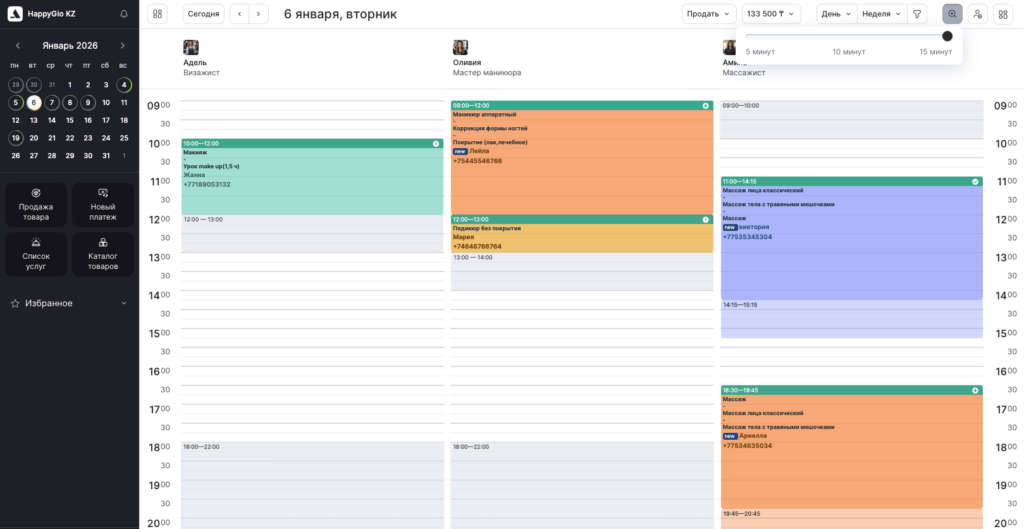Click the filter funnel icon

917,14
